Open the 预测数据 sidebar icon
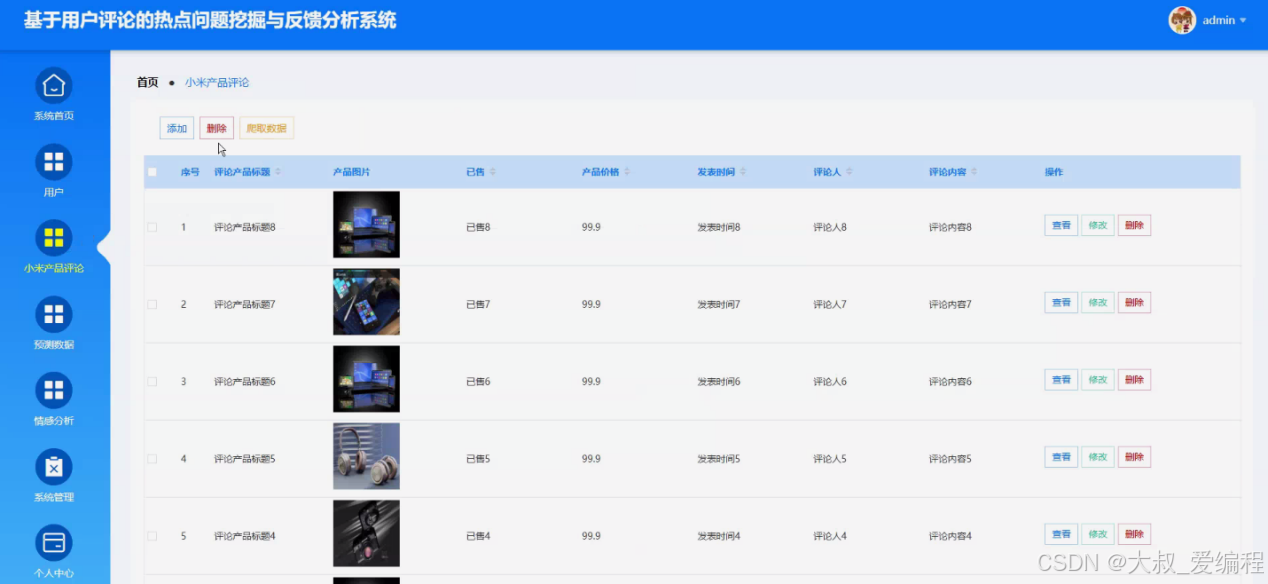Screen dimensions: 1268x584 point(54,314)
